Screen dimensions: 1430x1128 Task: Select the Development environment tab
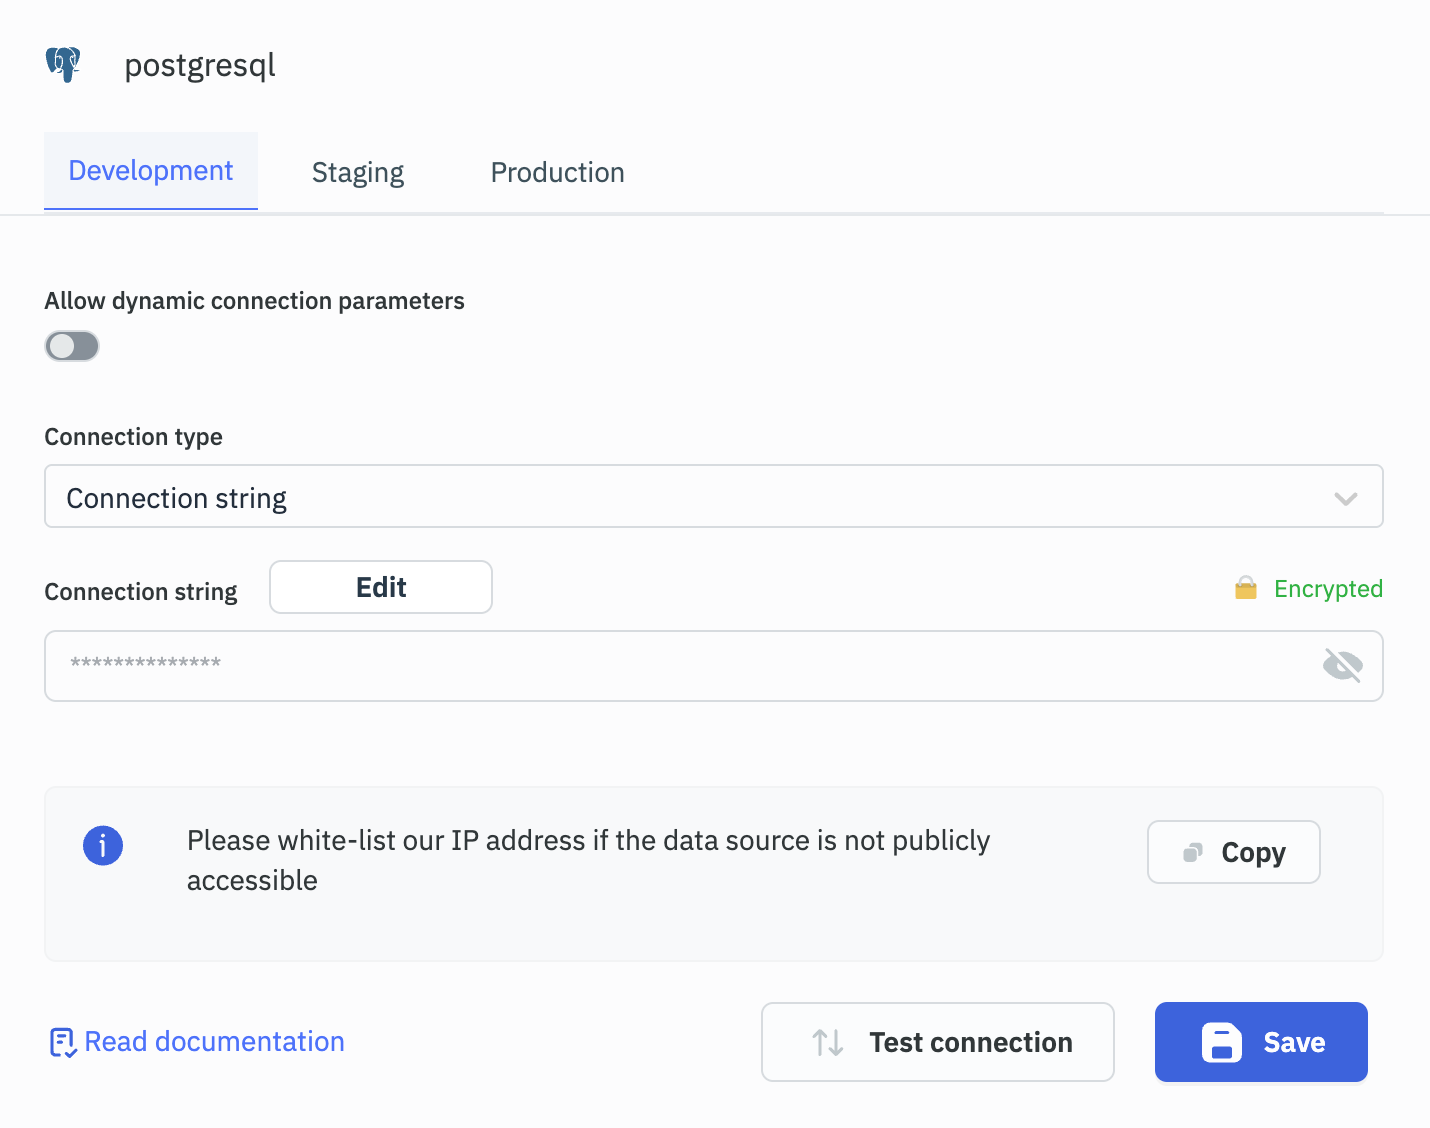(151, 171)
